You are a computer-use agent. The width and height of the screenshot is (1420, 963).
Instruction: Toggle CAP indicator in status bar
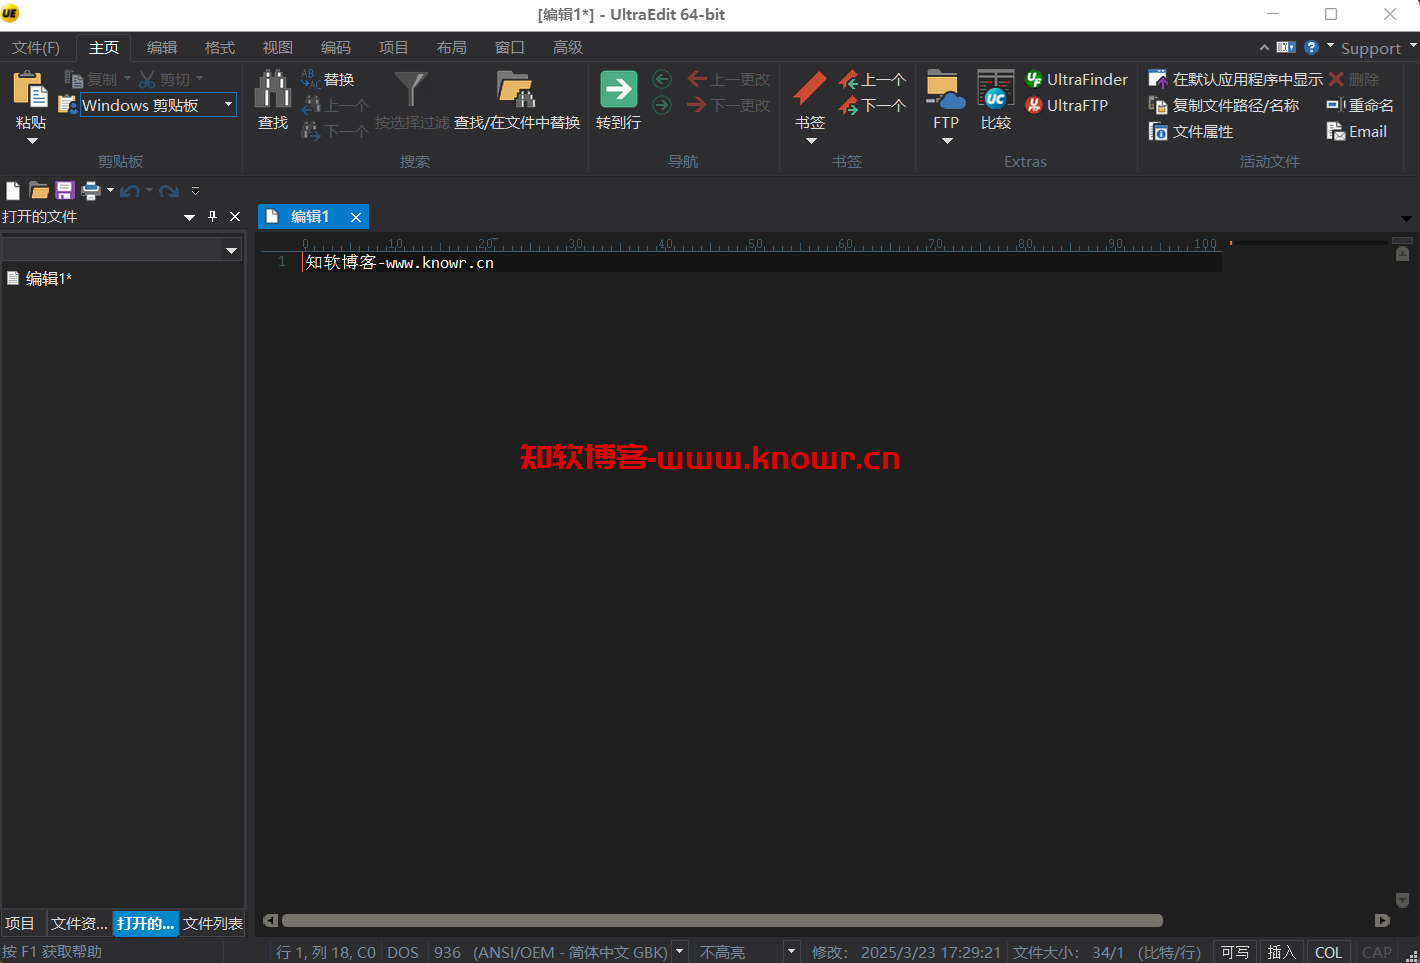coord(1376,952)
